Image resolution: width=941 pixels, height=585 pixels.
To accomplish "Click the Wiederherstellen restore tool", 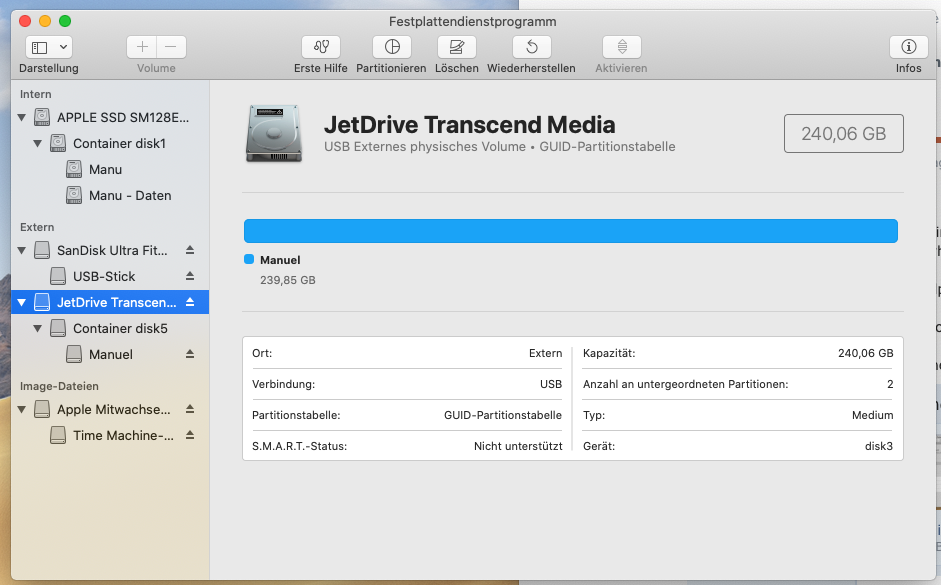I will click(532, 47).
